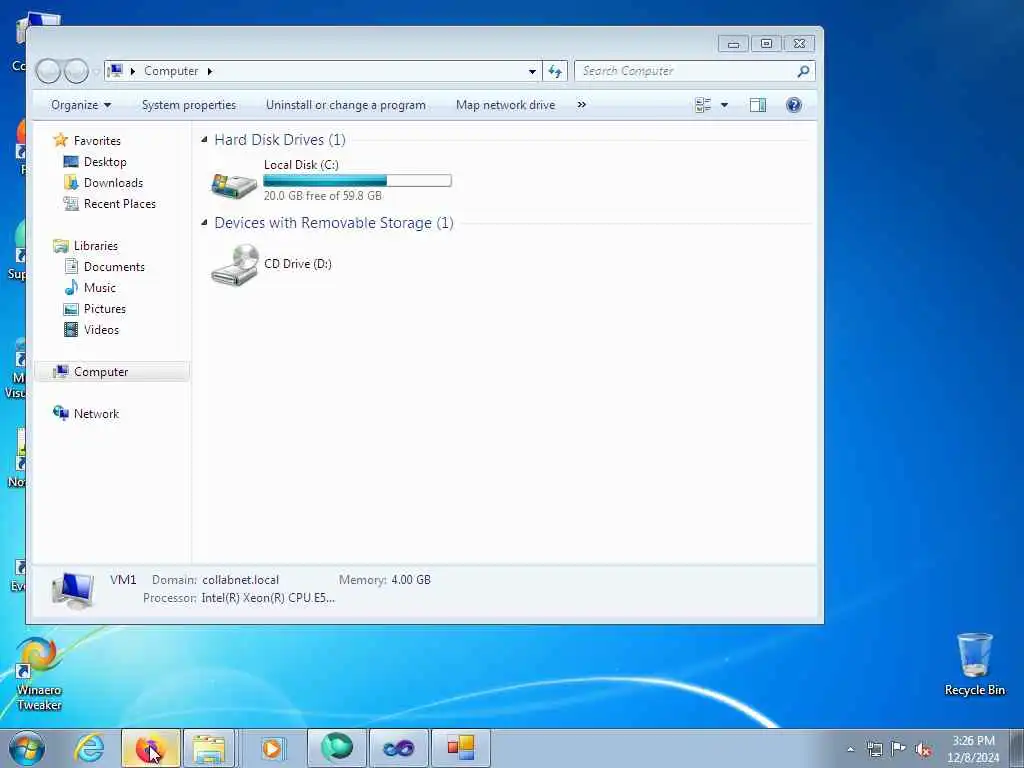Open the Action Center flag icon
This screenshot has width=1024, height=768.
(899, 749)
